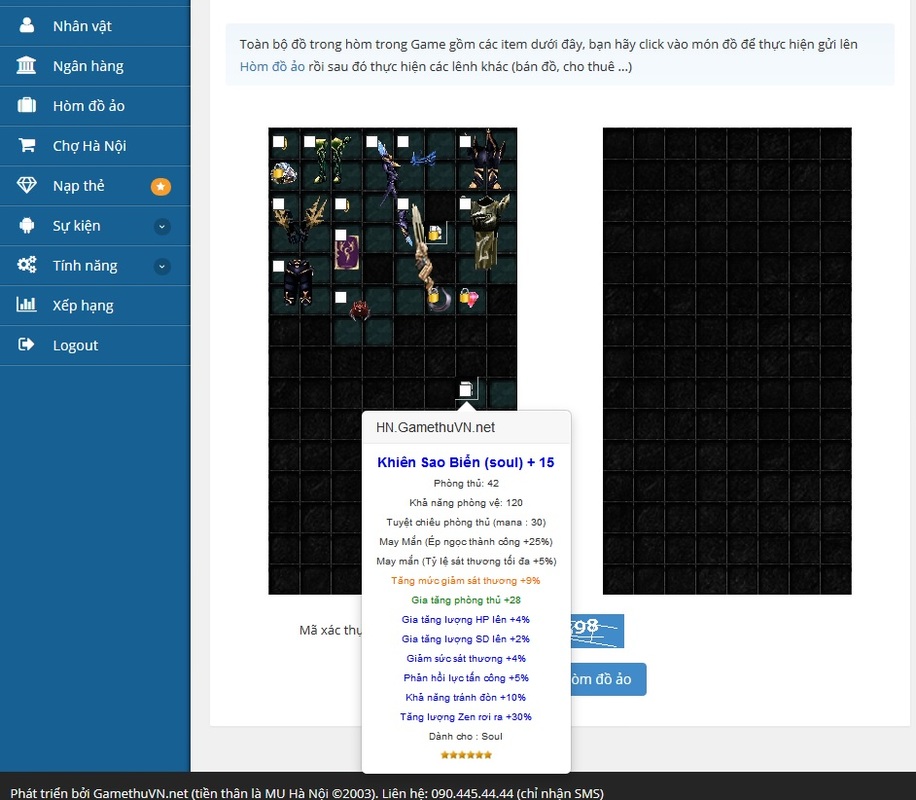
Task: Open the Tính năng menu item
Action: 85,266
